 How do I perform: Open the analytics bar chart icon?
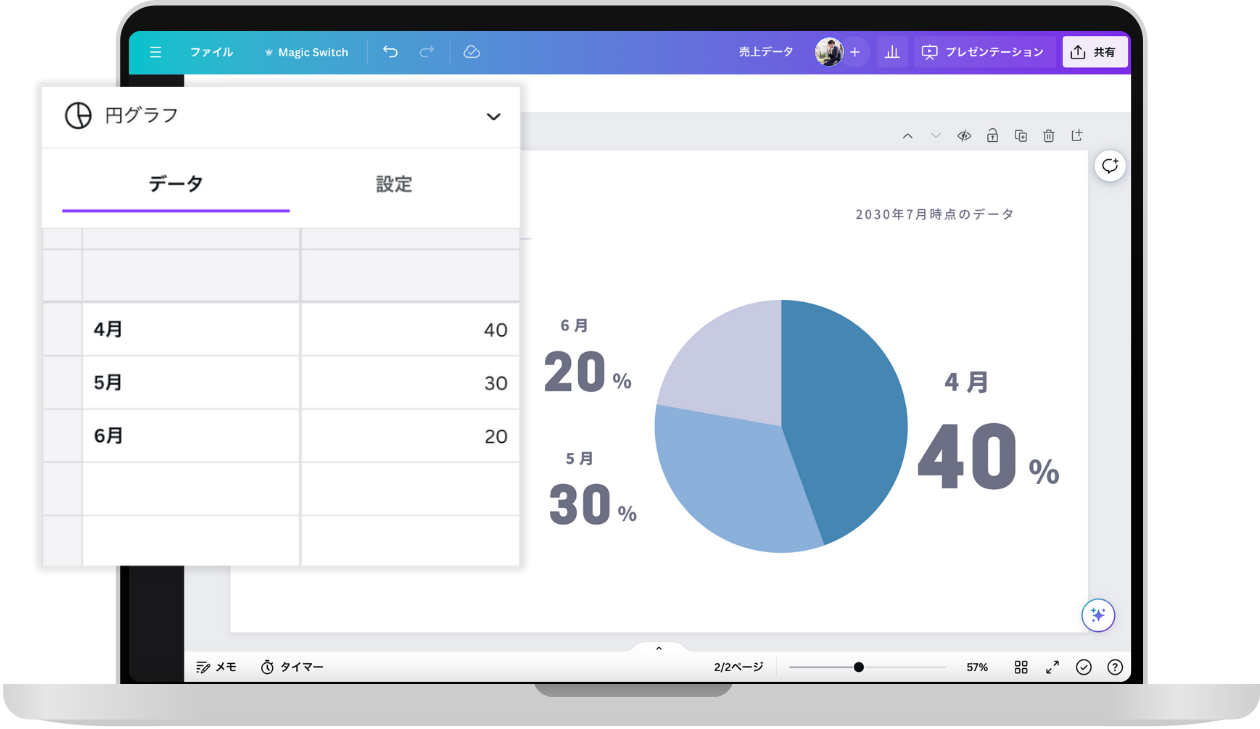892,52
